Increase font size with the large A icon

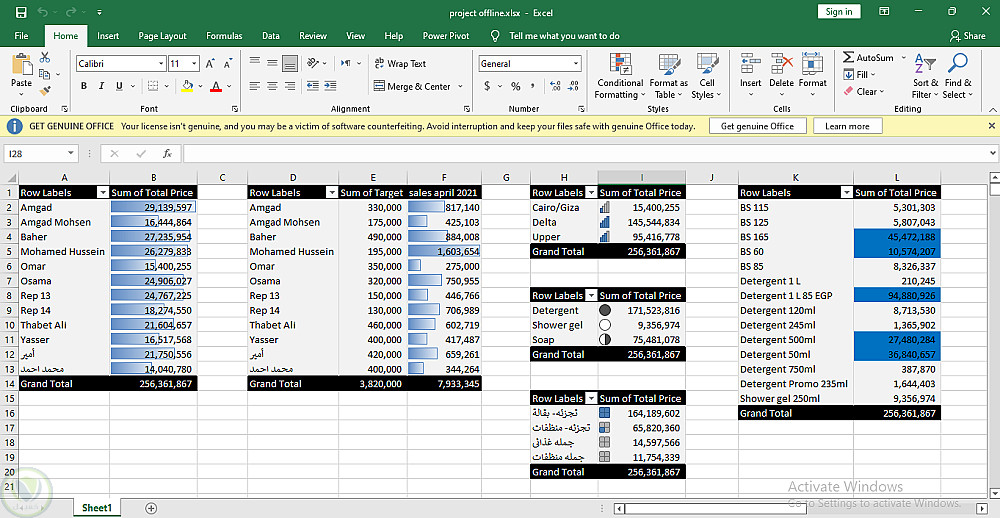tap(210, 64)
